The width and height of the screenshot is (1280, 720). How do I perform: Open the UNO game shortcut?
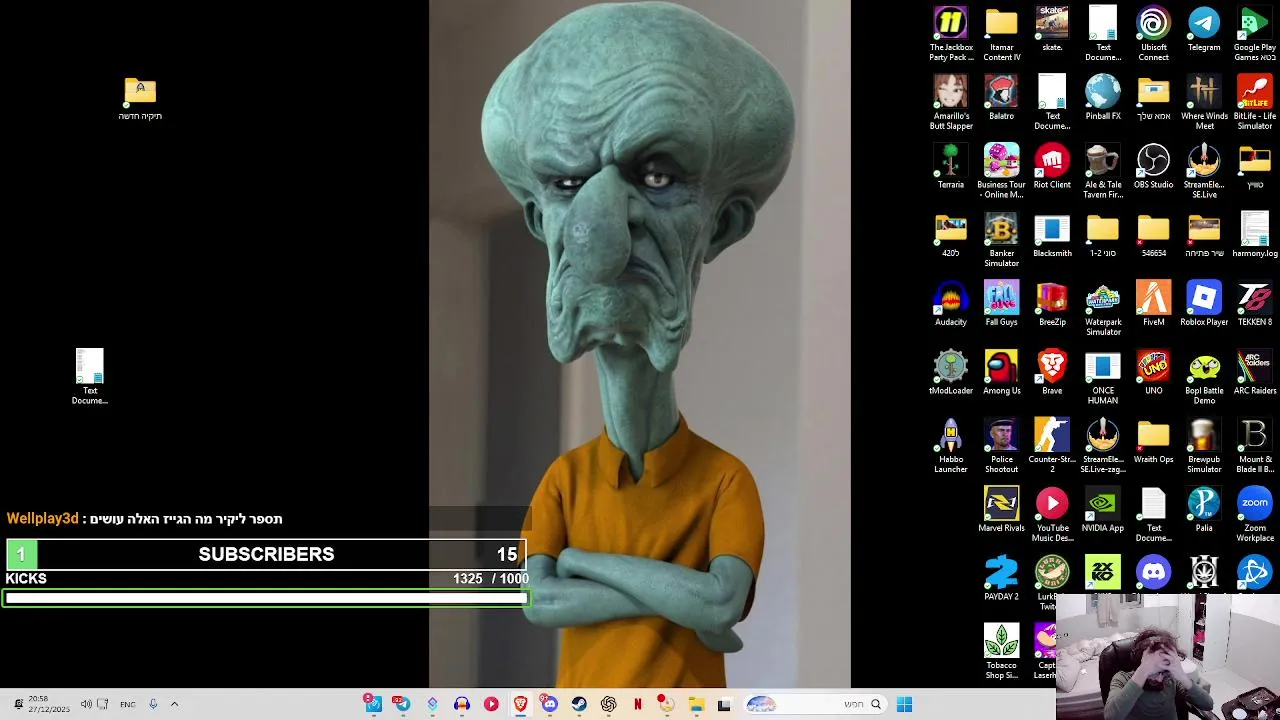1153,373
